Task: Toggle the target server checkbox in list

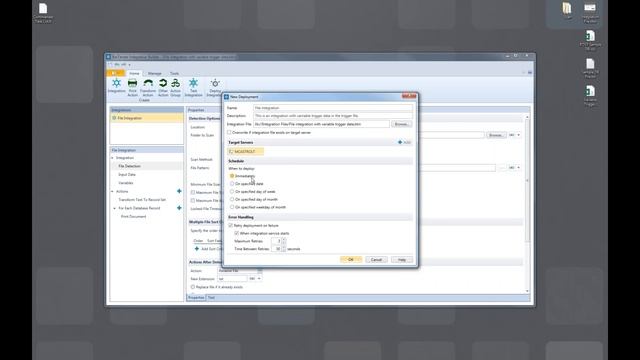Action: [231, 151]
